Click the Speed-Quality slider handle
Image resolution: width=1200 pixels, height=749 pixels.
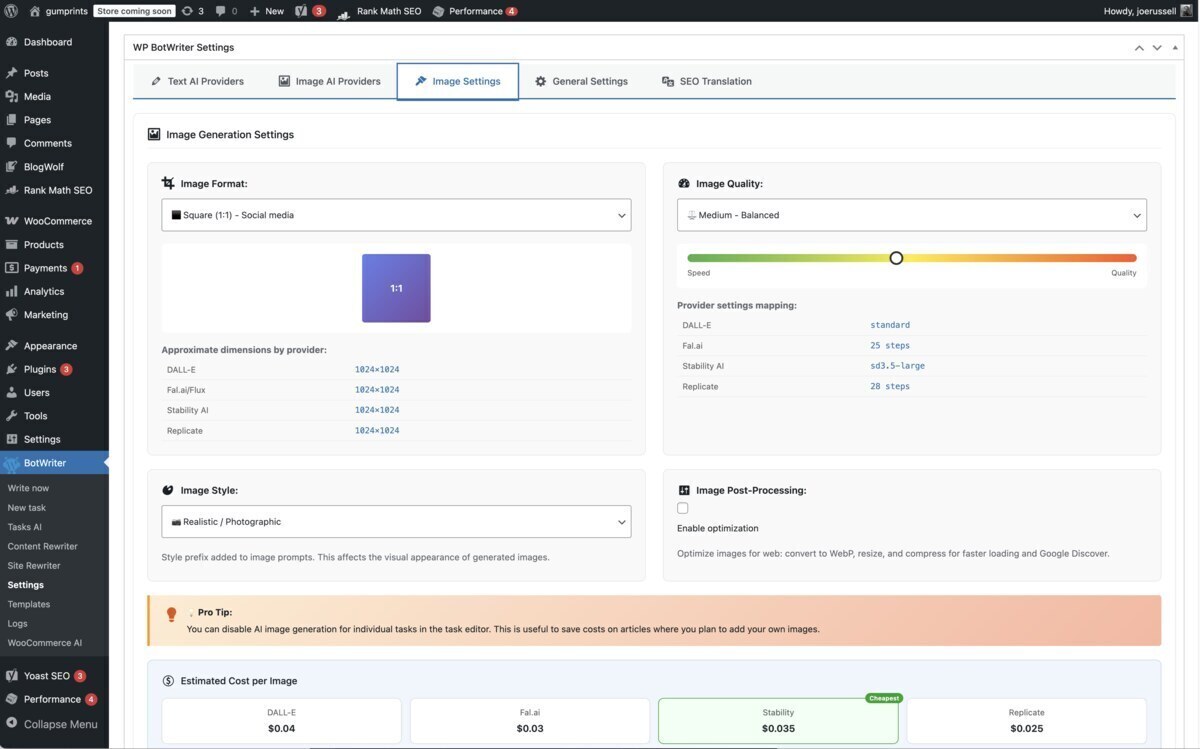coord(896,257)
